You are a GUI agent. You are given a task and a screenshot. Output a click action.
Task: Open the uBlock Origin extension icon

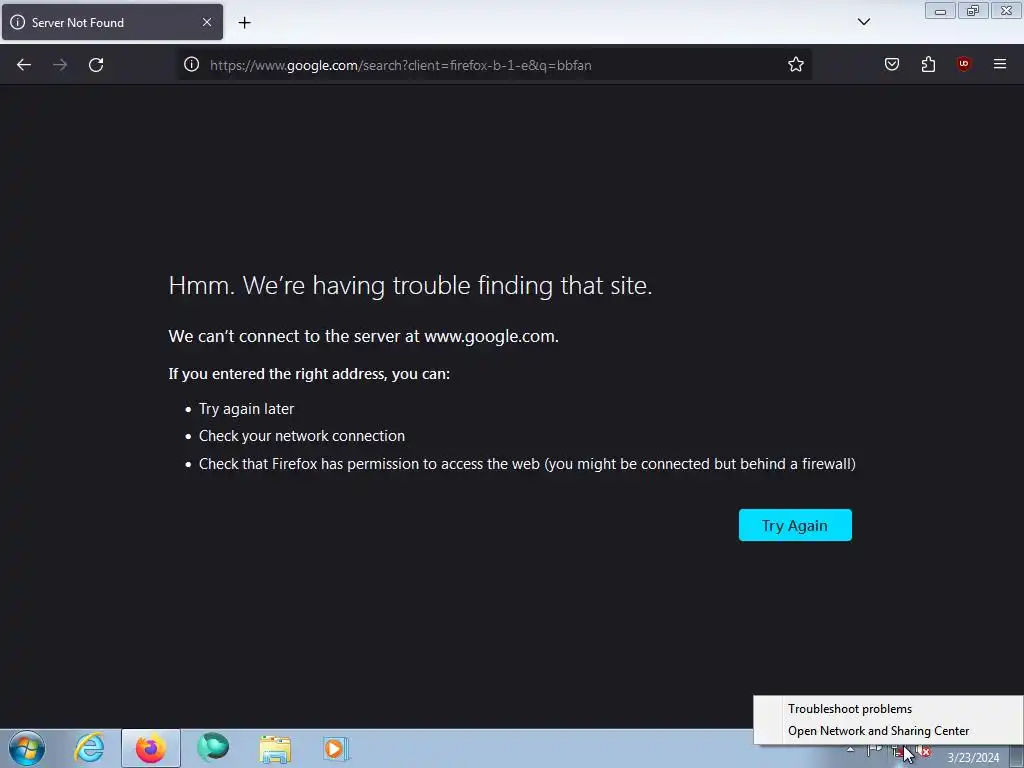pos(963,64)
